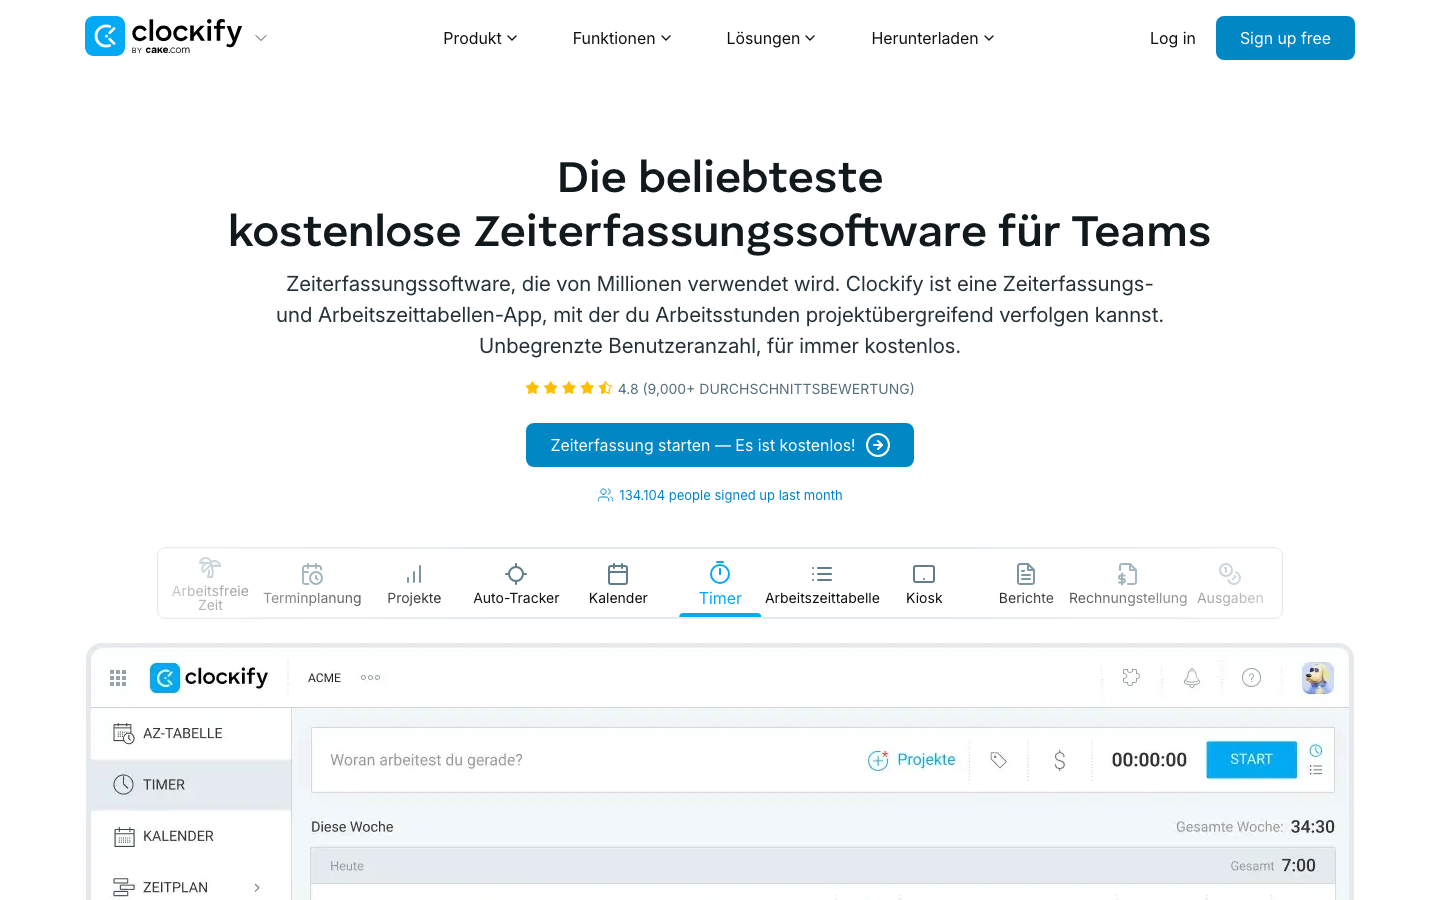Screen dimensions: 1440x900
Task: Toggle the billable dollar sign icon
Action: tap(1060, 760)
